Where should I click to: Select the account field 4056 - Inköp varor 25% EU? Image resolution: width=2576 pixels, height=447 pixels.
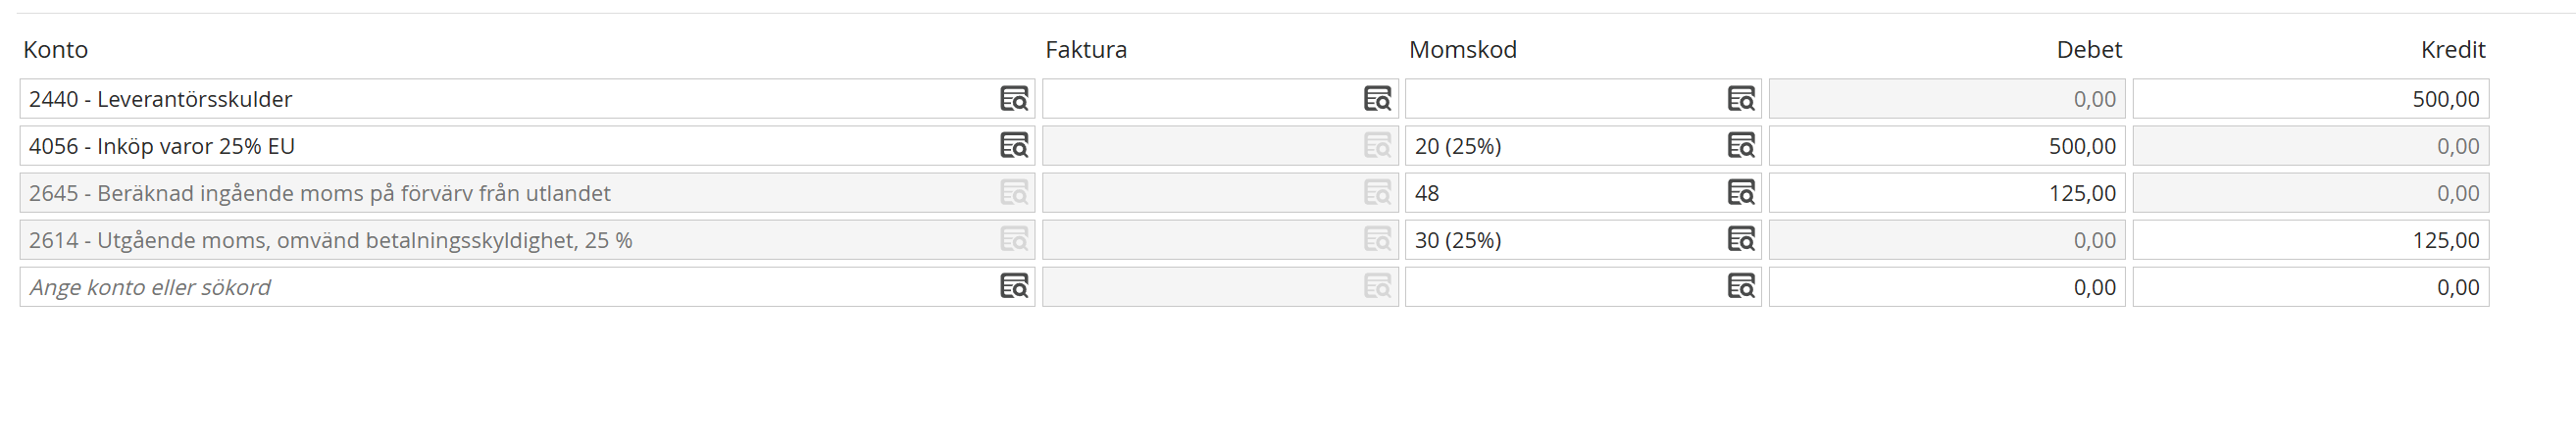click(500, 146)
